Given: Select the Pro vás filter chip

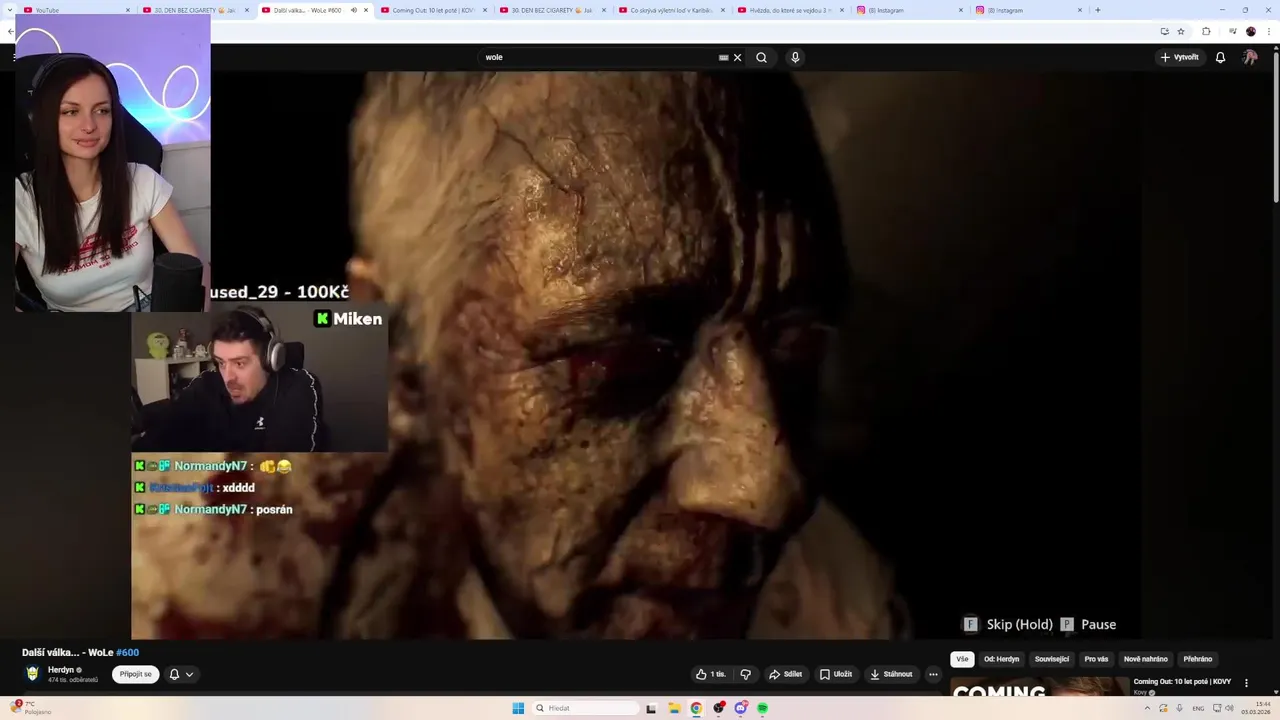Looking at the screenshot, I should [1096, 659].
